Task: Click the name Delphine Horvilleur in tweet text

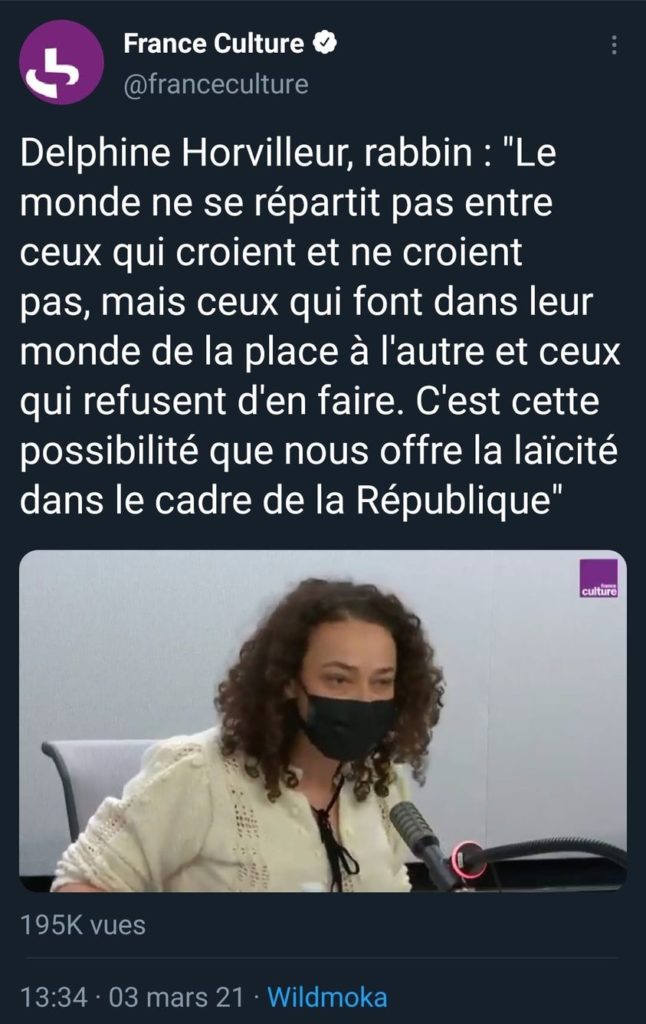Action: 187,153
